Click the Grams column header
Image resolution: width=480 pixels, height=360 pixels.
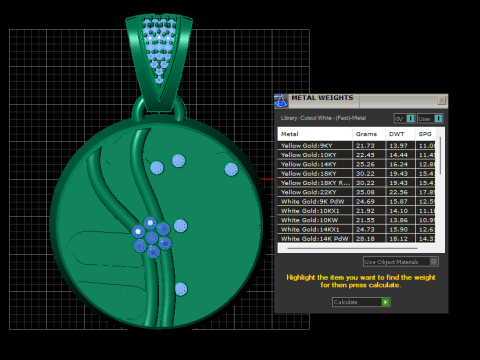369,134
